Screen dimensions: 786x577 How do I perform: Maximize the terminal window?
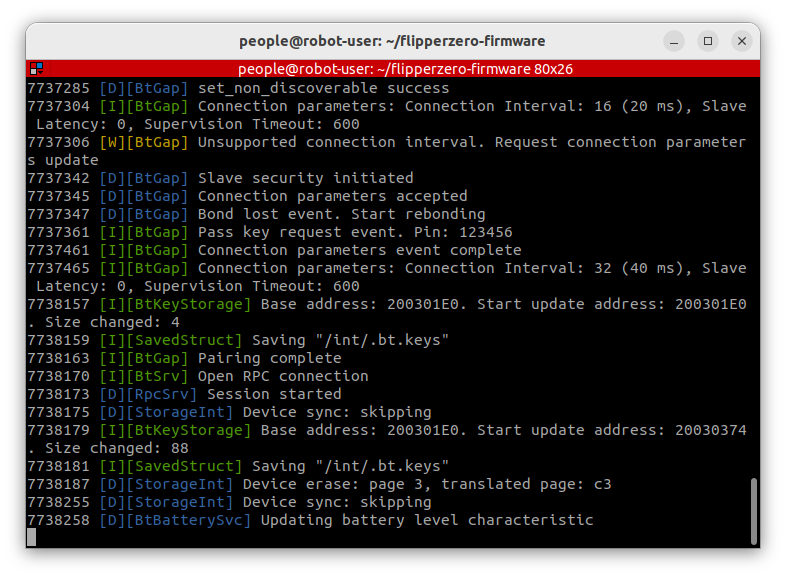coord(708,41)
